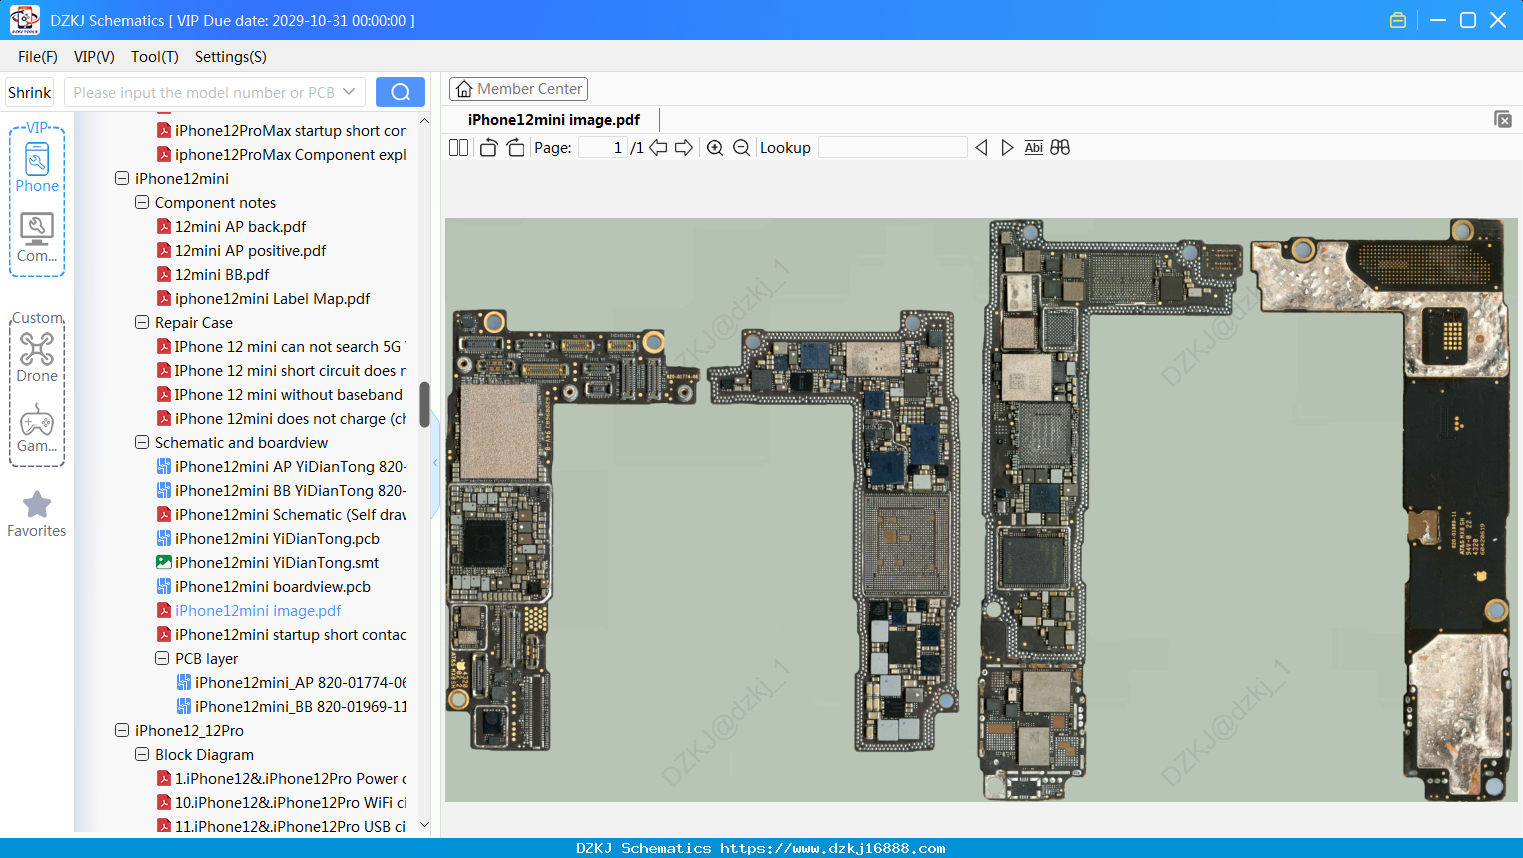The height and width of the screenshot is (858, 1523).
Task: Collapse the Repair Case folder
Action: pyautogui.click(x=142, y=322)
